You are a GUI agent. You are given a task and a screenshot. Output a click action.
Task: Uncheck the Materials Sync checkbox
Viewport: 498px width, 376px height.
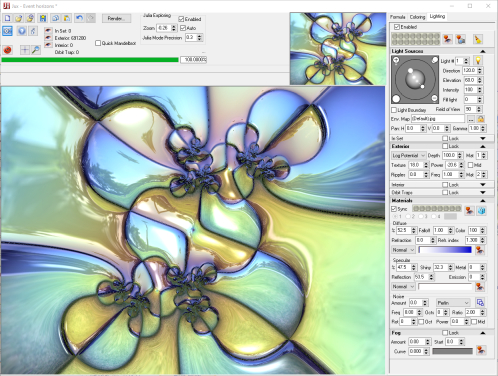pos(394,209)
